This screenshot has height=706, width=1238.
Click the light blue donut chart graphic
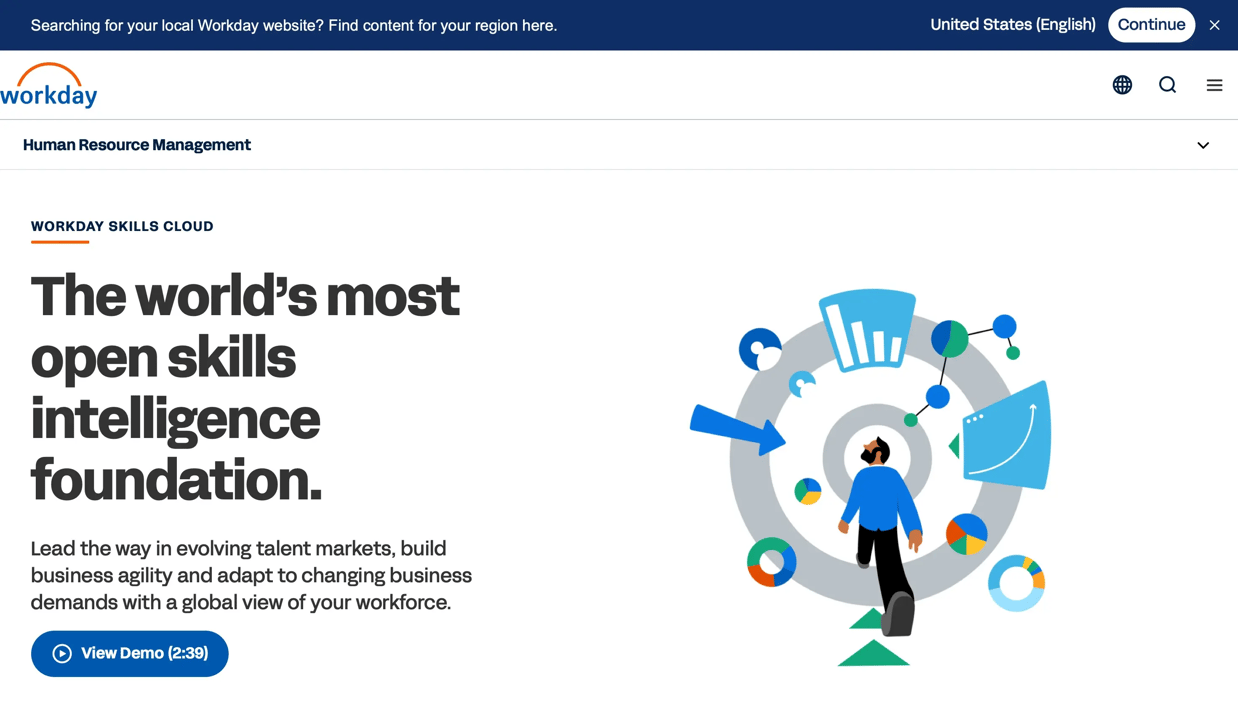(1016, 583)
